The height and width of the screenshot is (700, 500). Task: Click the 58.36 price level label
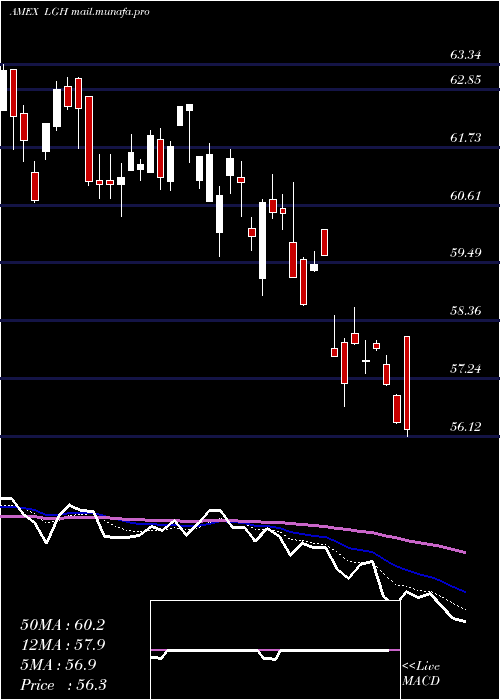point(466,311)
